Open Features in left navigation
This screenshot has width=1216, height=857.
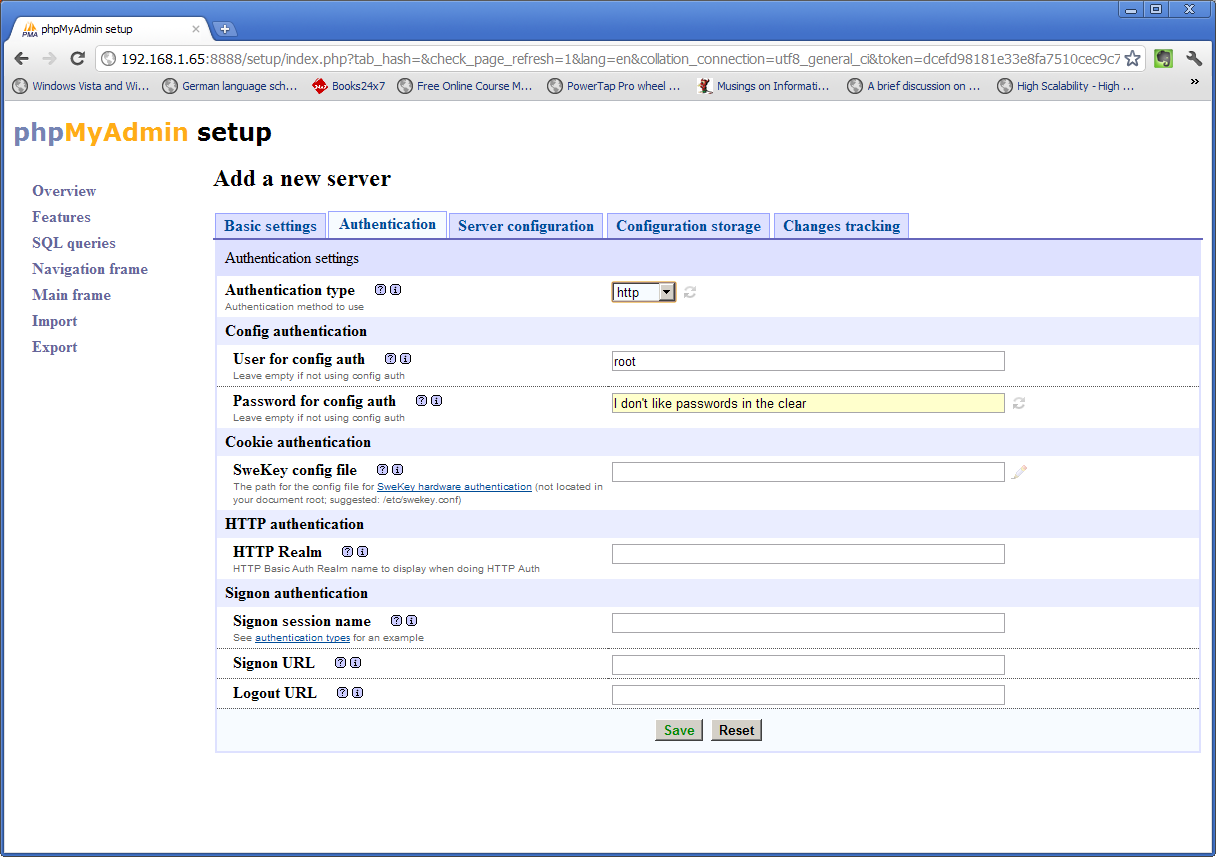pos(61,217)
